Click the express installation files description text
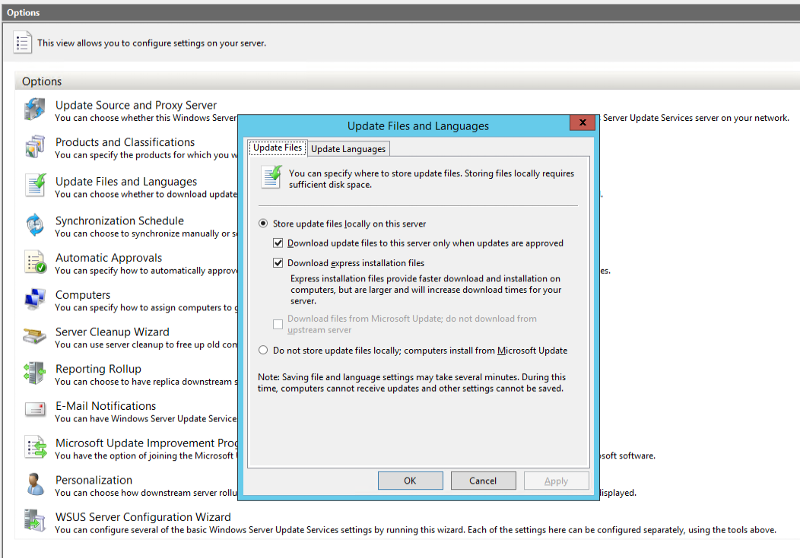This screenshot has height=558, width=800. point(426,289)
